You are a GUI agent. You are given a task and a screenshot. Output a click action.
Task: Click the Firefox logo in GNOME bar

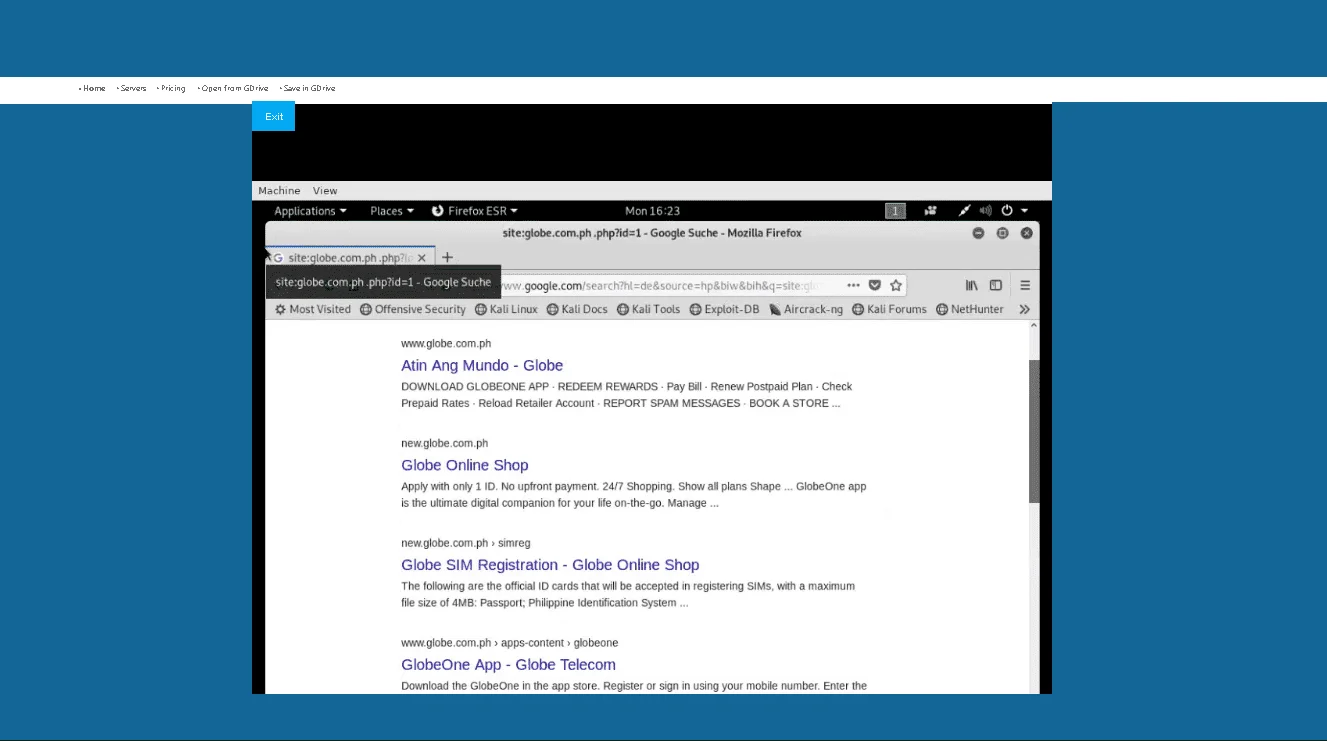pyautogui.click(x=438, y=211)
